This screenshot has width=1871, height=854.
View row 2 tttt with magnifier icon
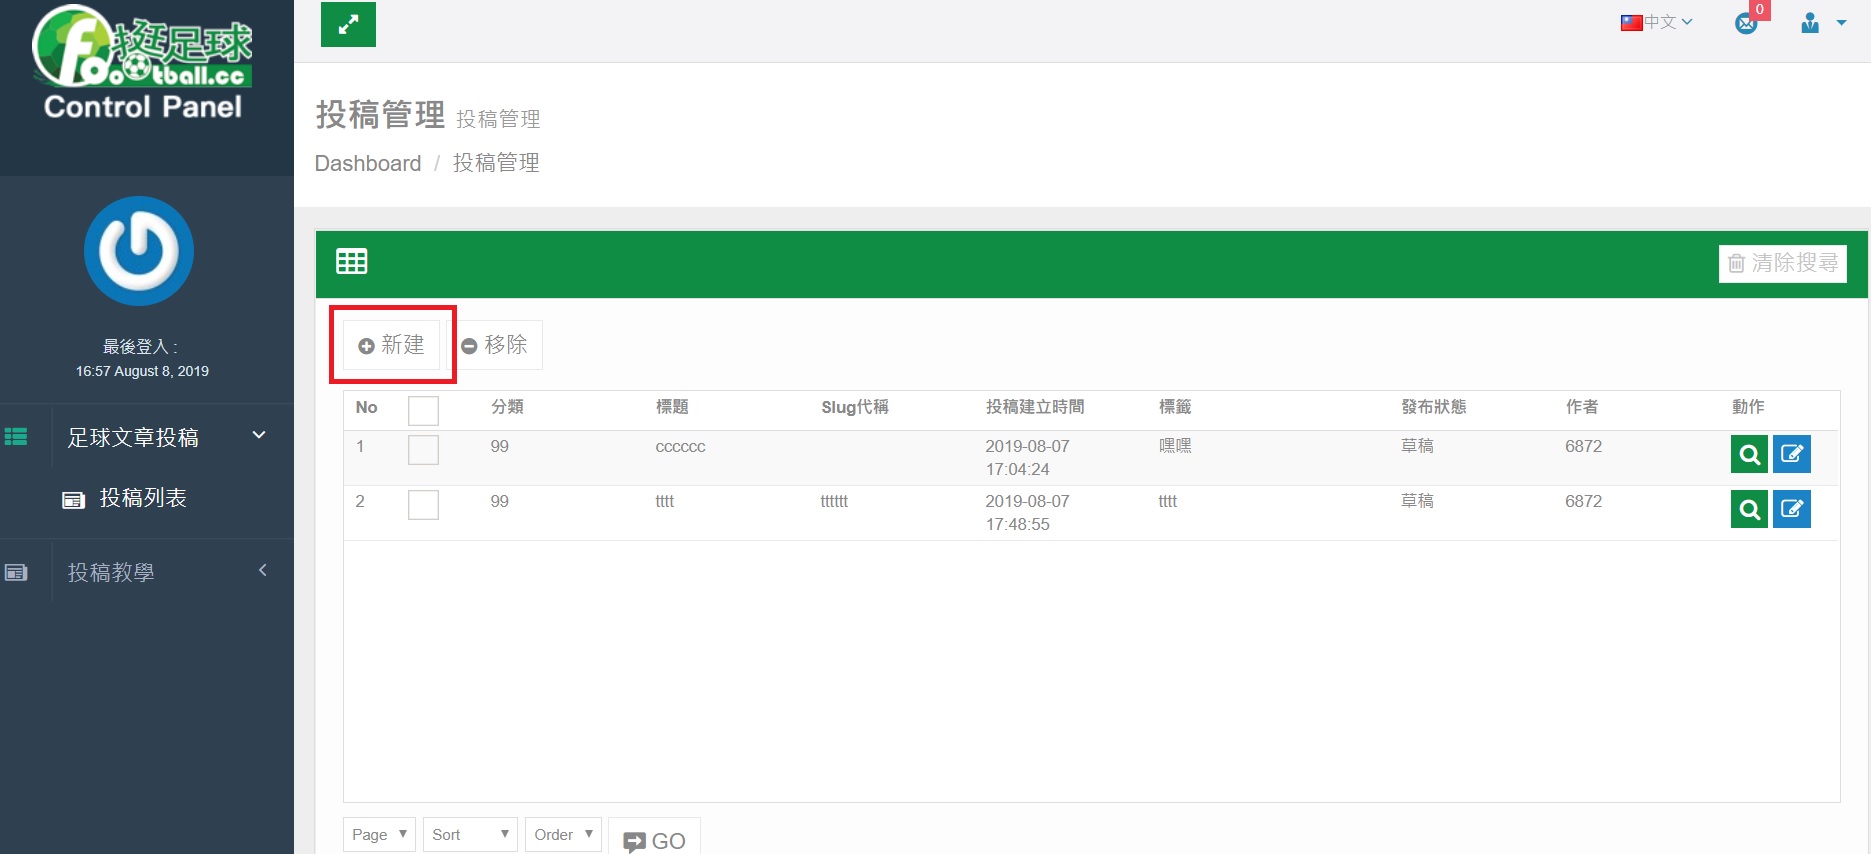1749,509
